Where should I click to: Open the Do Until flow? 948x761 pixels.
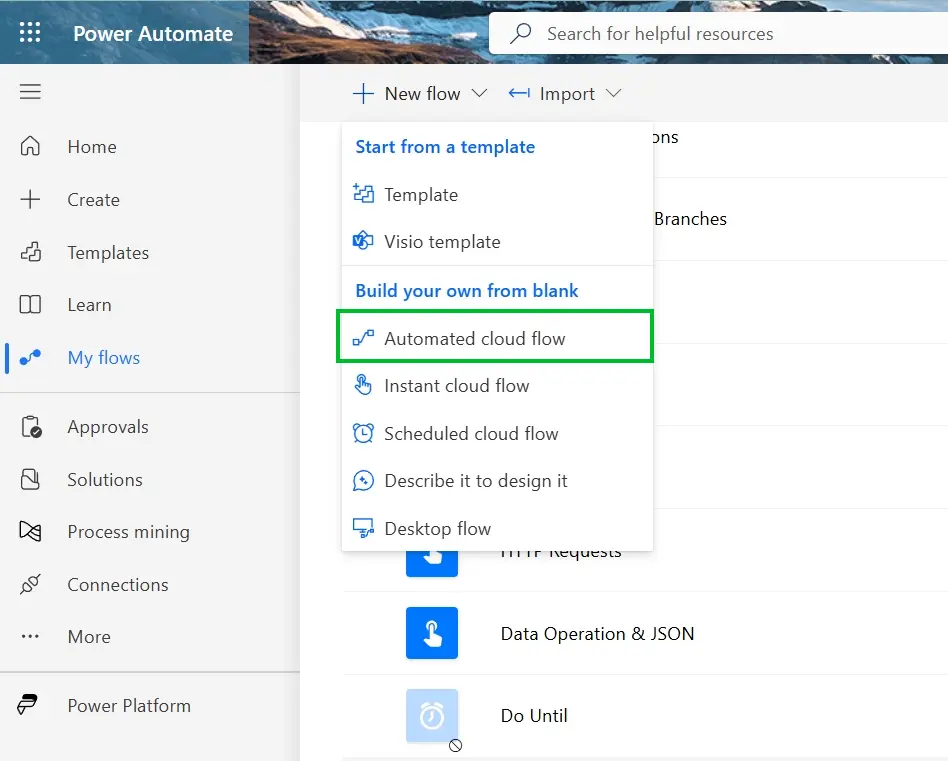pos(534,716)
